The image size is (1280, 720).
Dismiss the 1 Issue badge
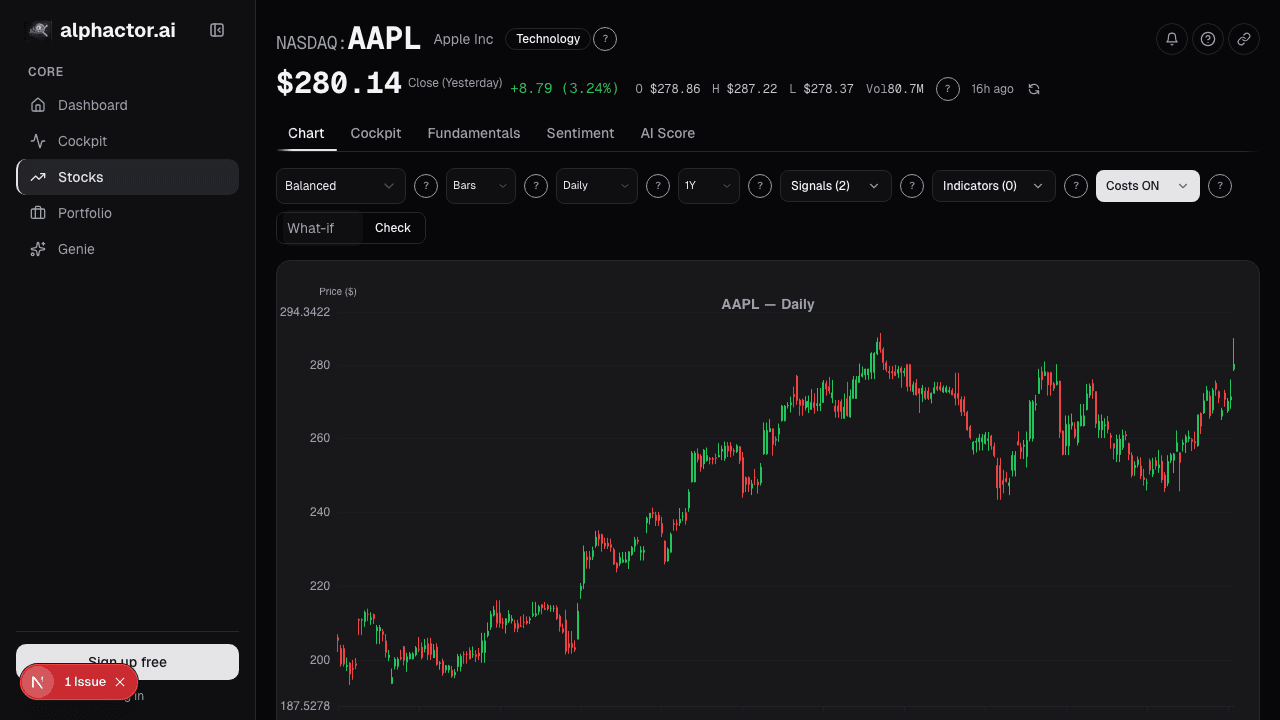pos(120,682)
